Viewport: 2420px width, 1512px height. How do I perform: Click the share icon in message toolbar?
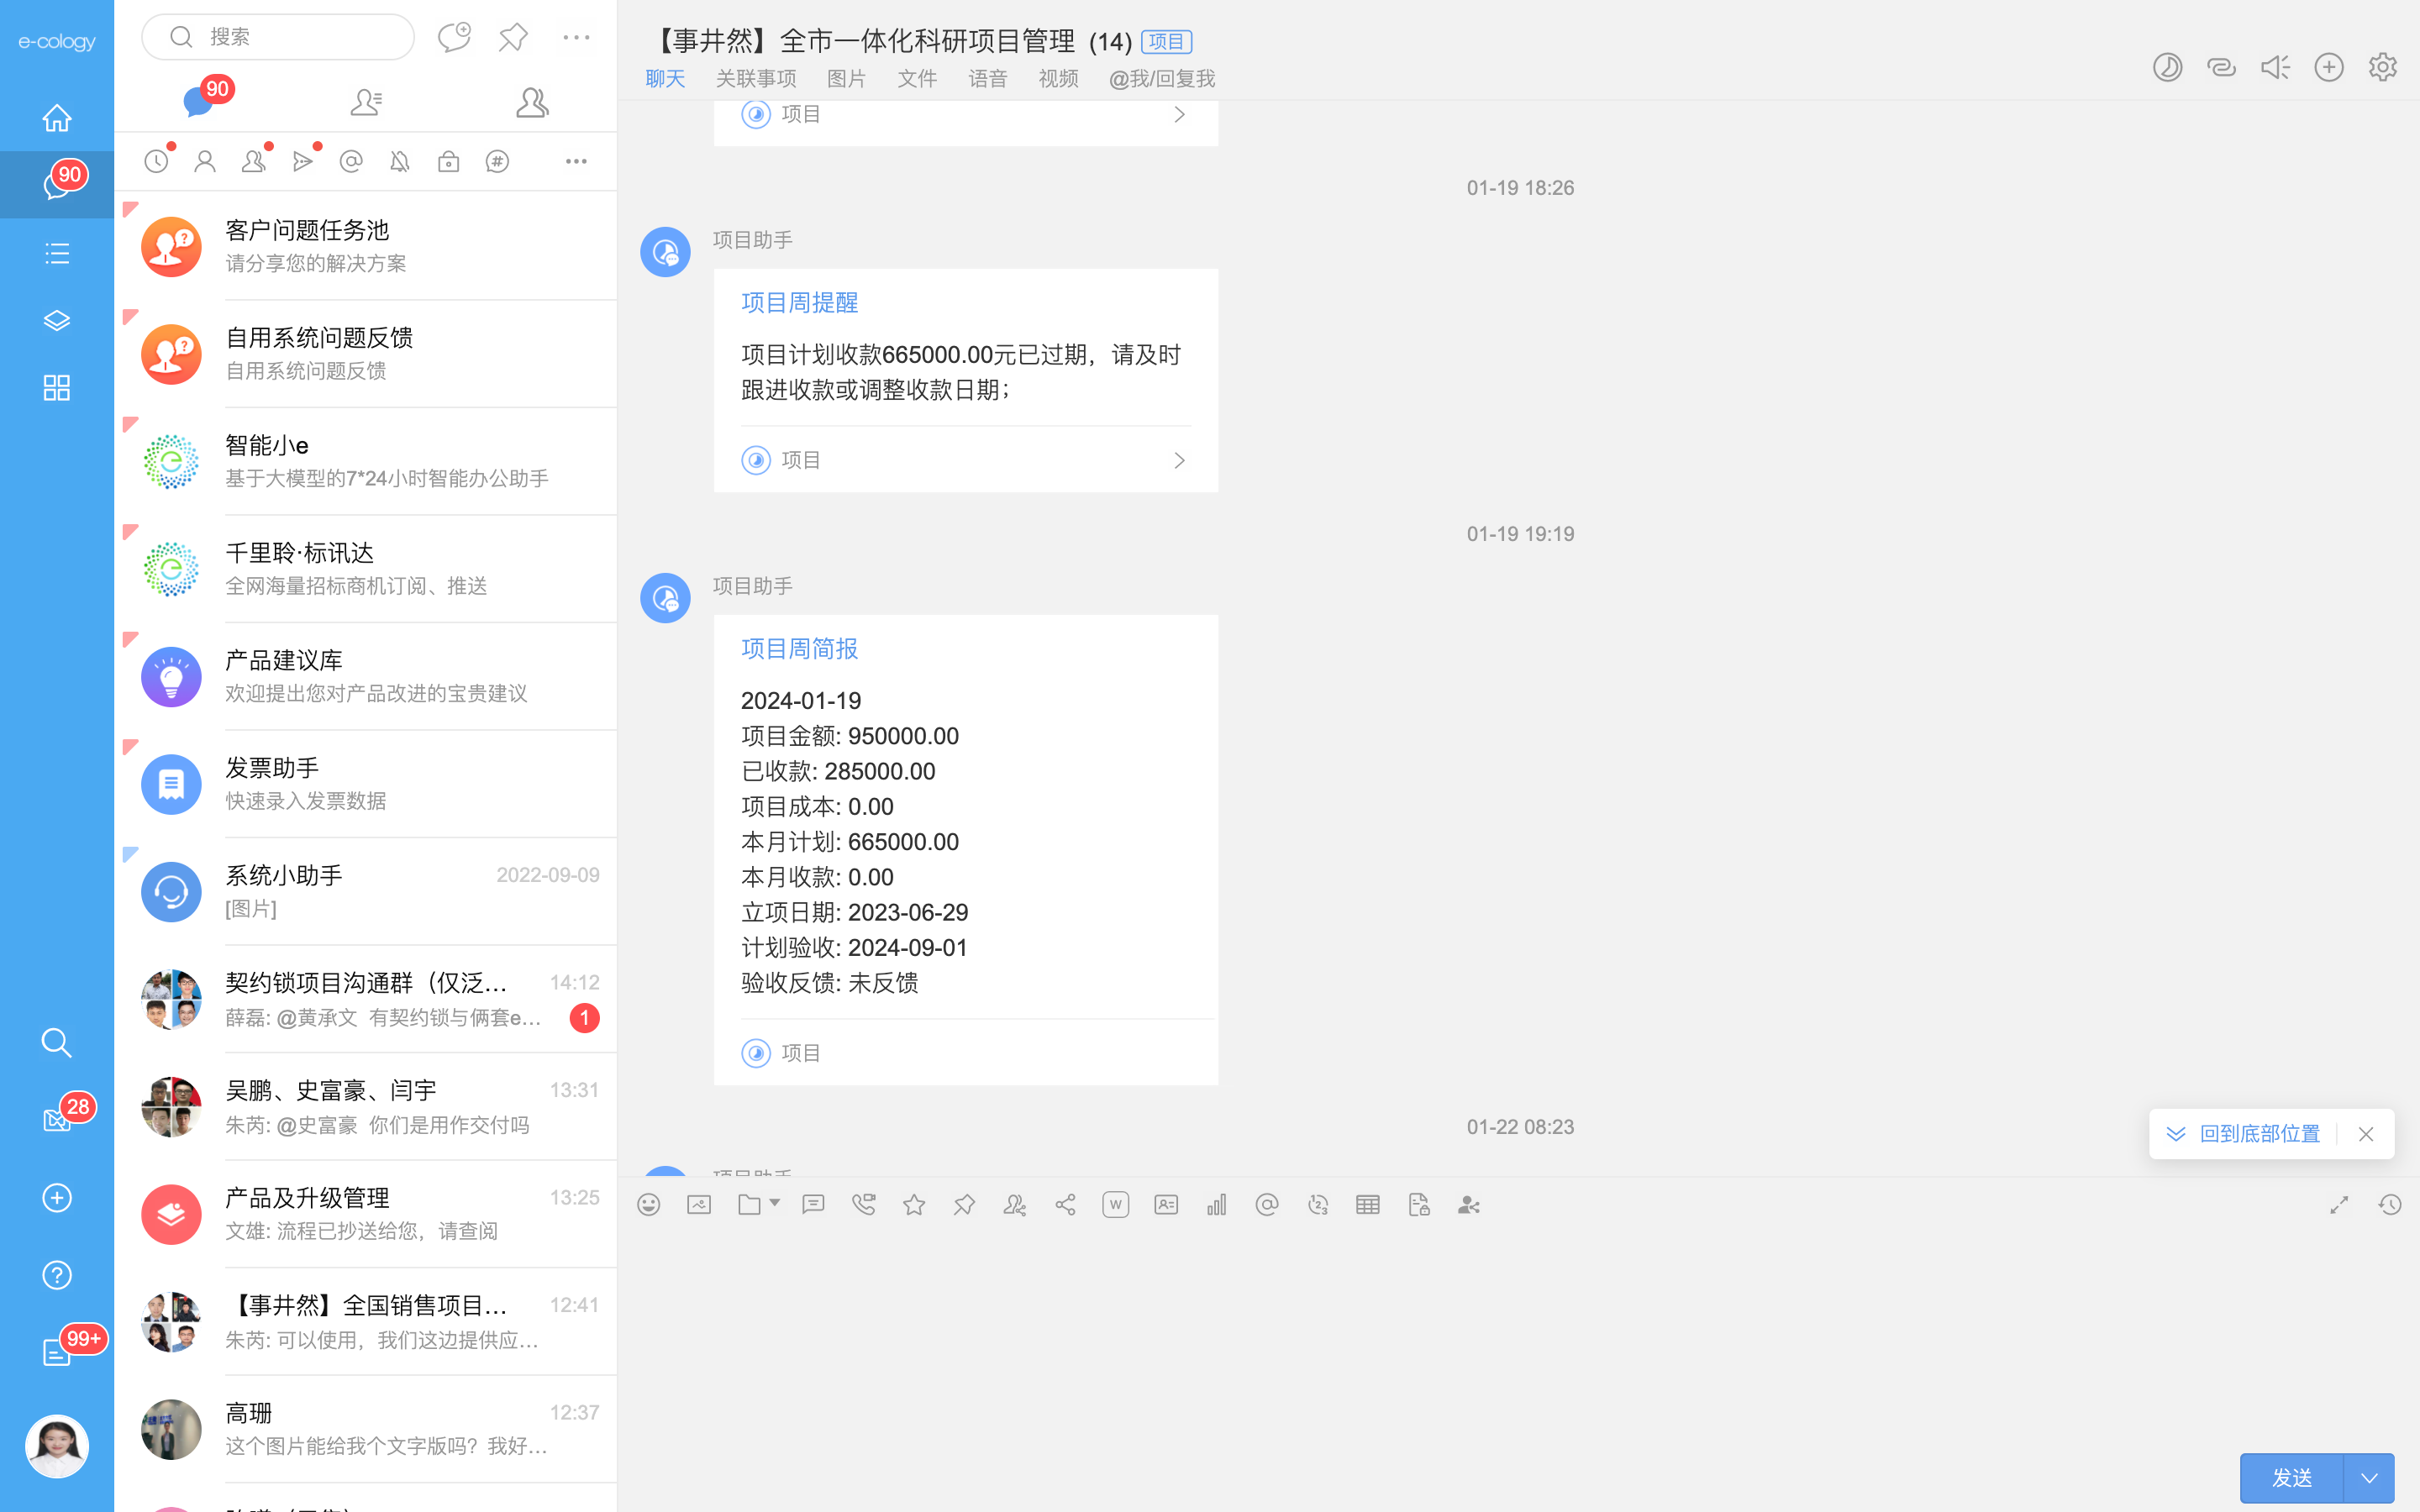1065,1205
